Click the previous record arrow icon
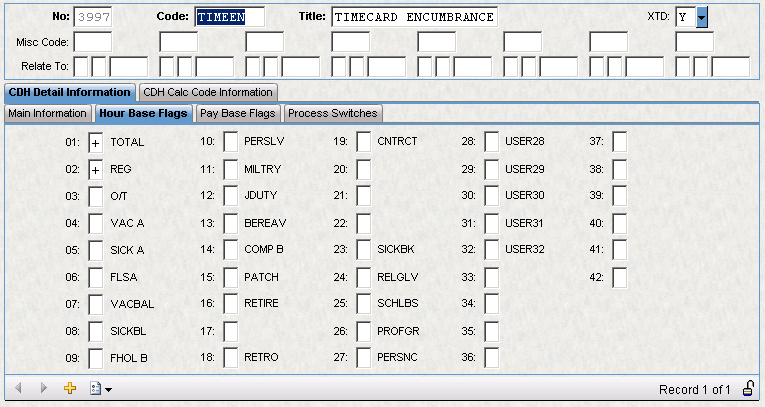This screenshot has width=765, height=407. (18, 388)
